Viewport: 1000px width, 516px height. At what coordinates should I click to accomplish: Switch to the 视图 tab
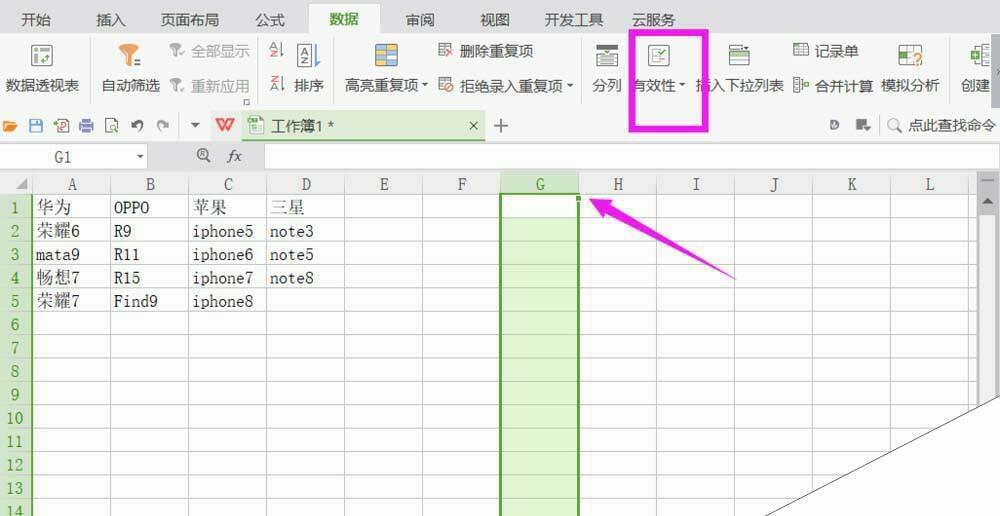coord(495,20)
